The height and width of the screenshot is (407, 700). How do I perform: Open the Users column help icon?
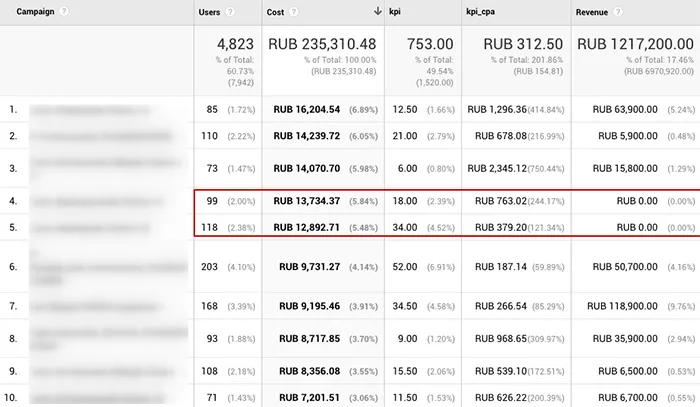(230, 12)
